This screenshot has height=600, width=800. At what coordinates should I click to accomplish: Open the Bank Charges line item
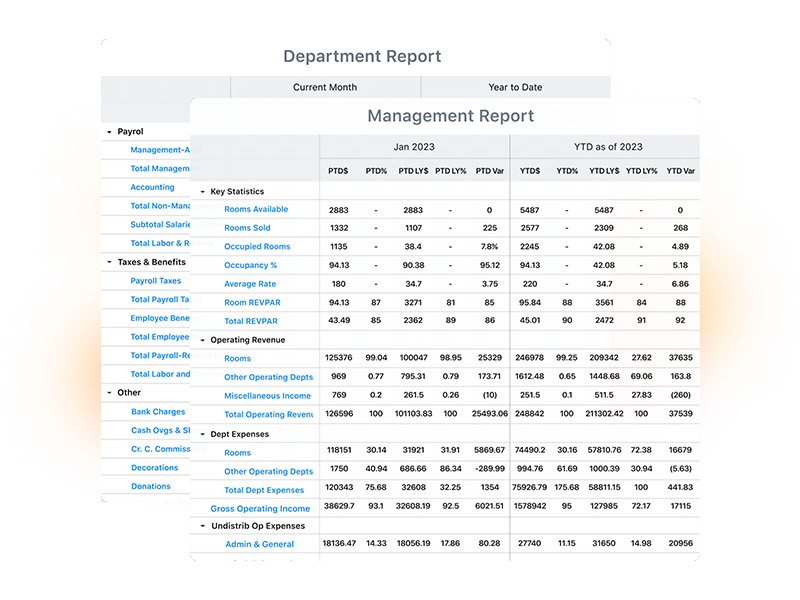point(157,411)
